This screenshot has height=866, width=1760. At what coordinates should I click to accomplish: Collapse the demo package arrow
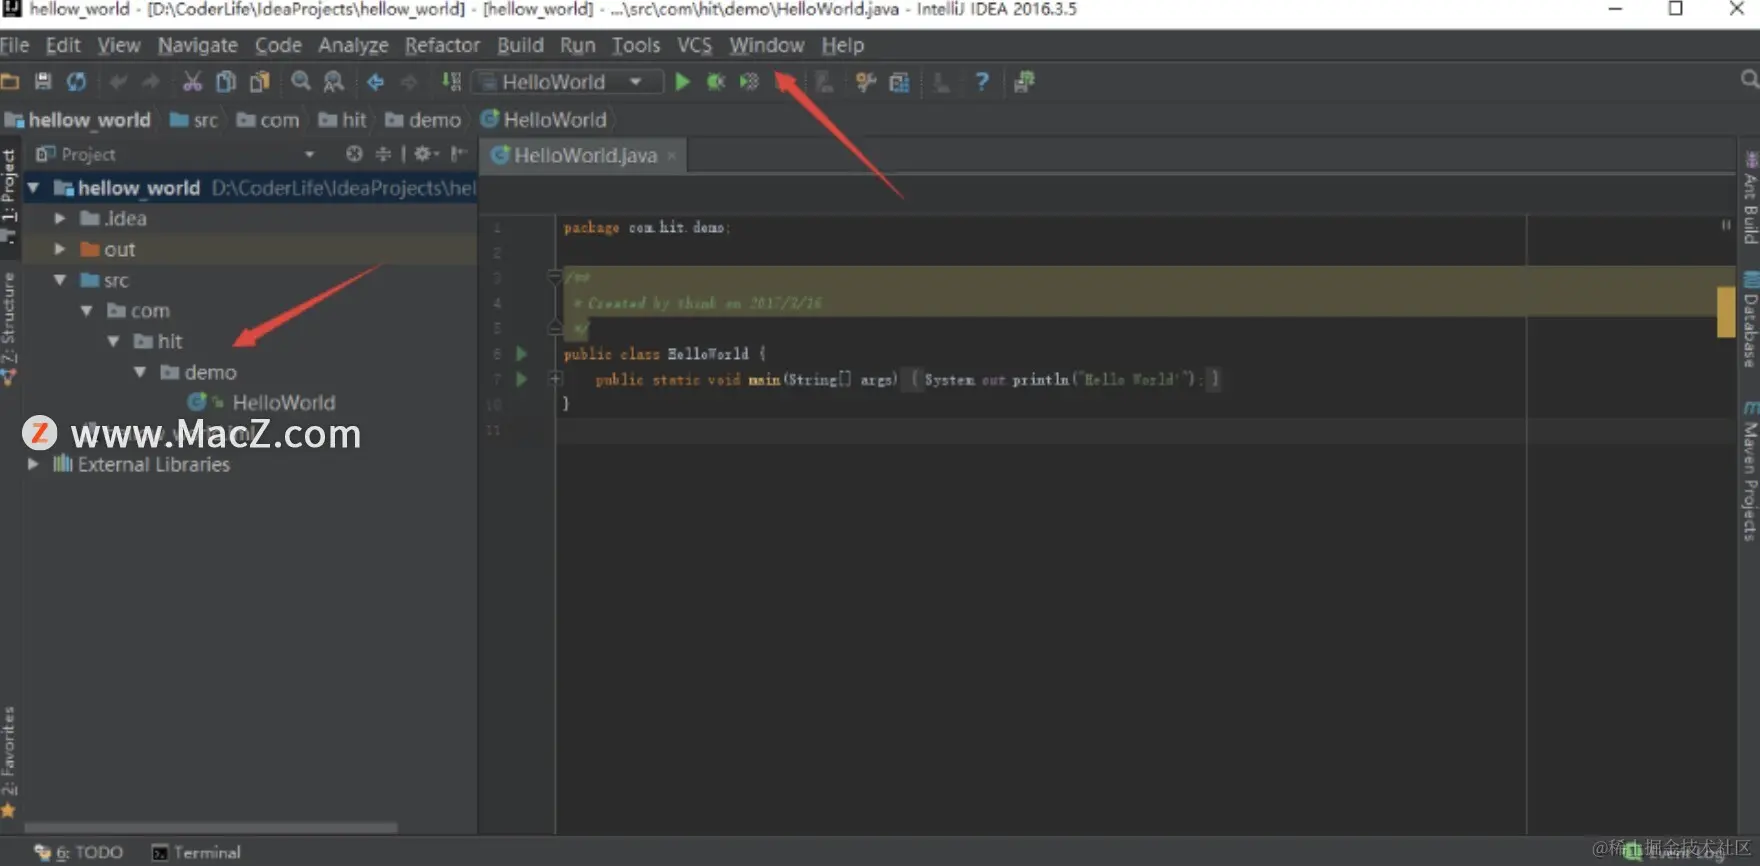(x=140, y=372)
